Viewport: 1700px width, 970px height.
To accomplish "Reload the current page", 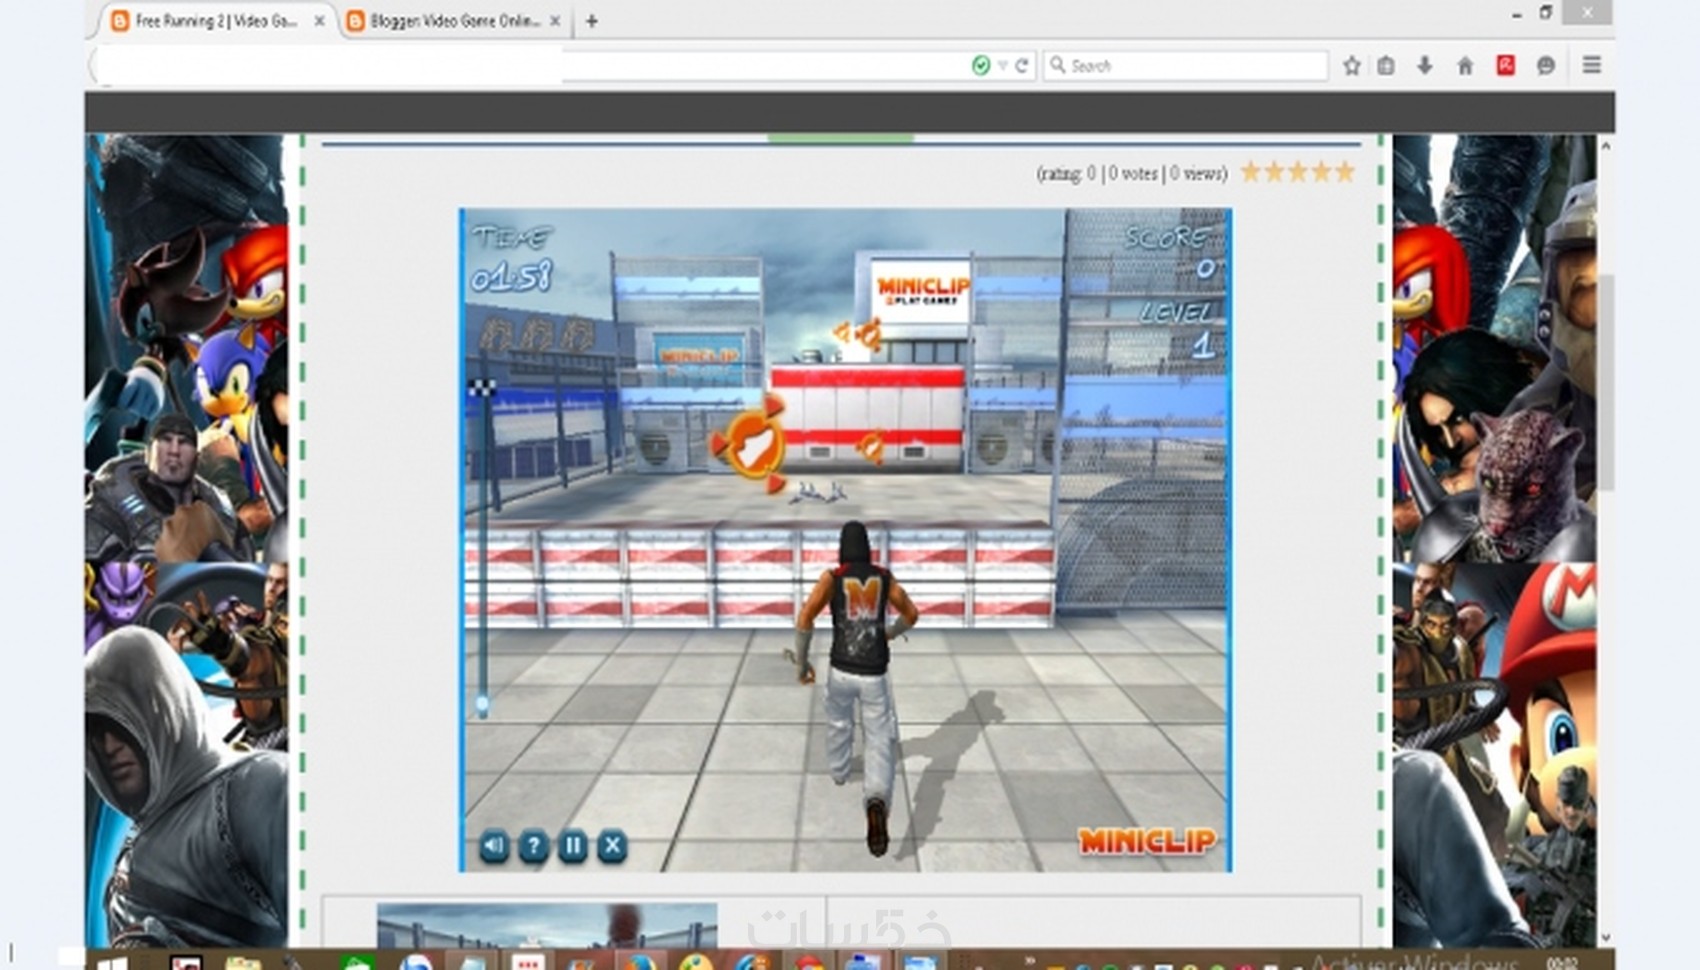I will point(1022,65).
